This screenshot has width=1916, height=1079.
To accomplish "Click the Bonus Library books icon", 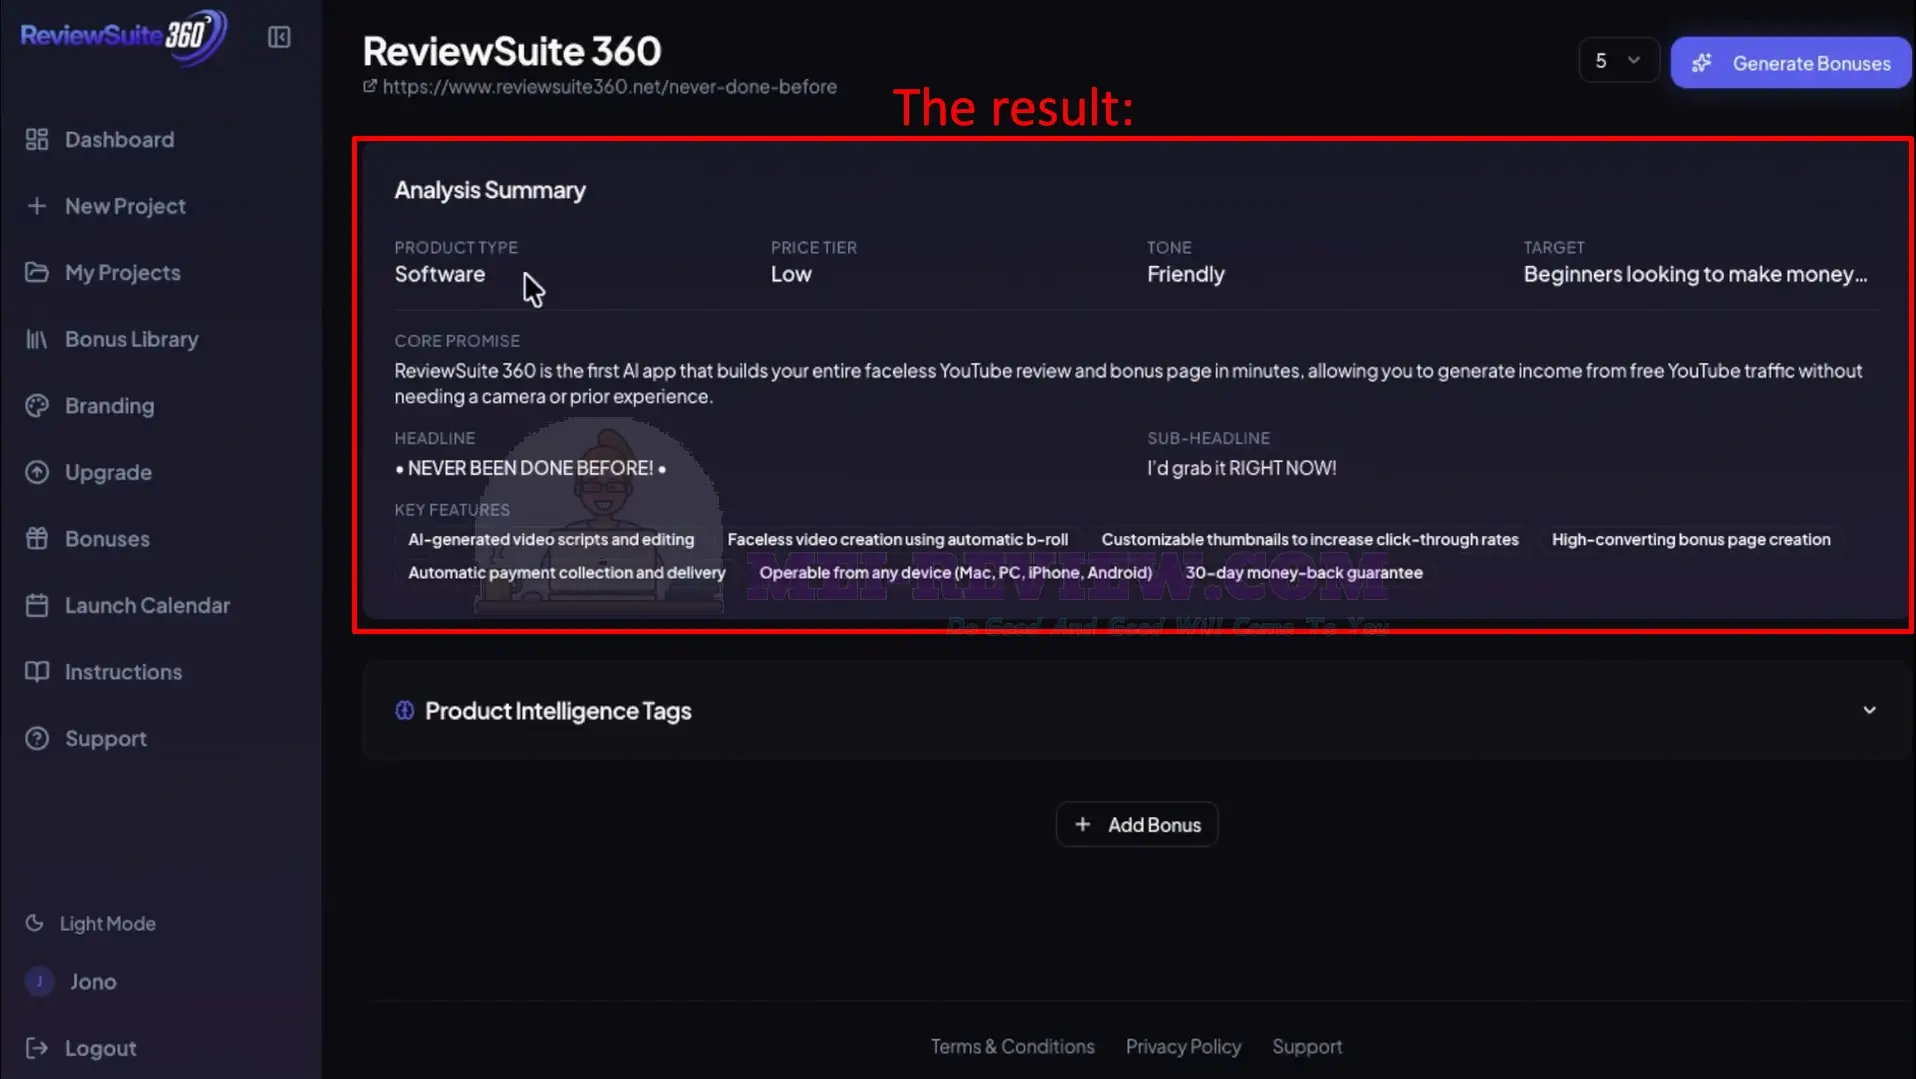I will pos(37,339).
